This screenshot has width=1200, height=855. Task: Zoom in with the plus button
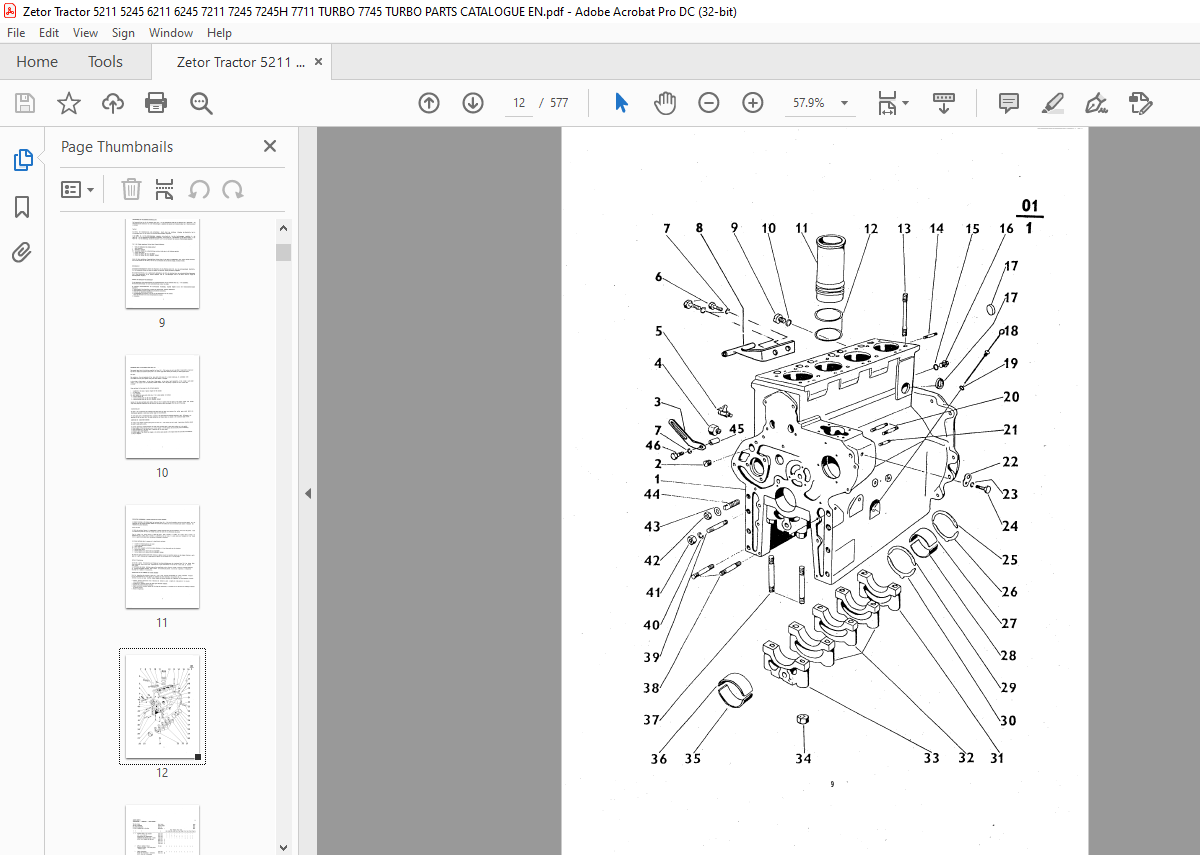click(x=753, y=103)
